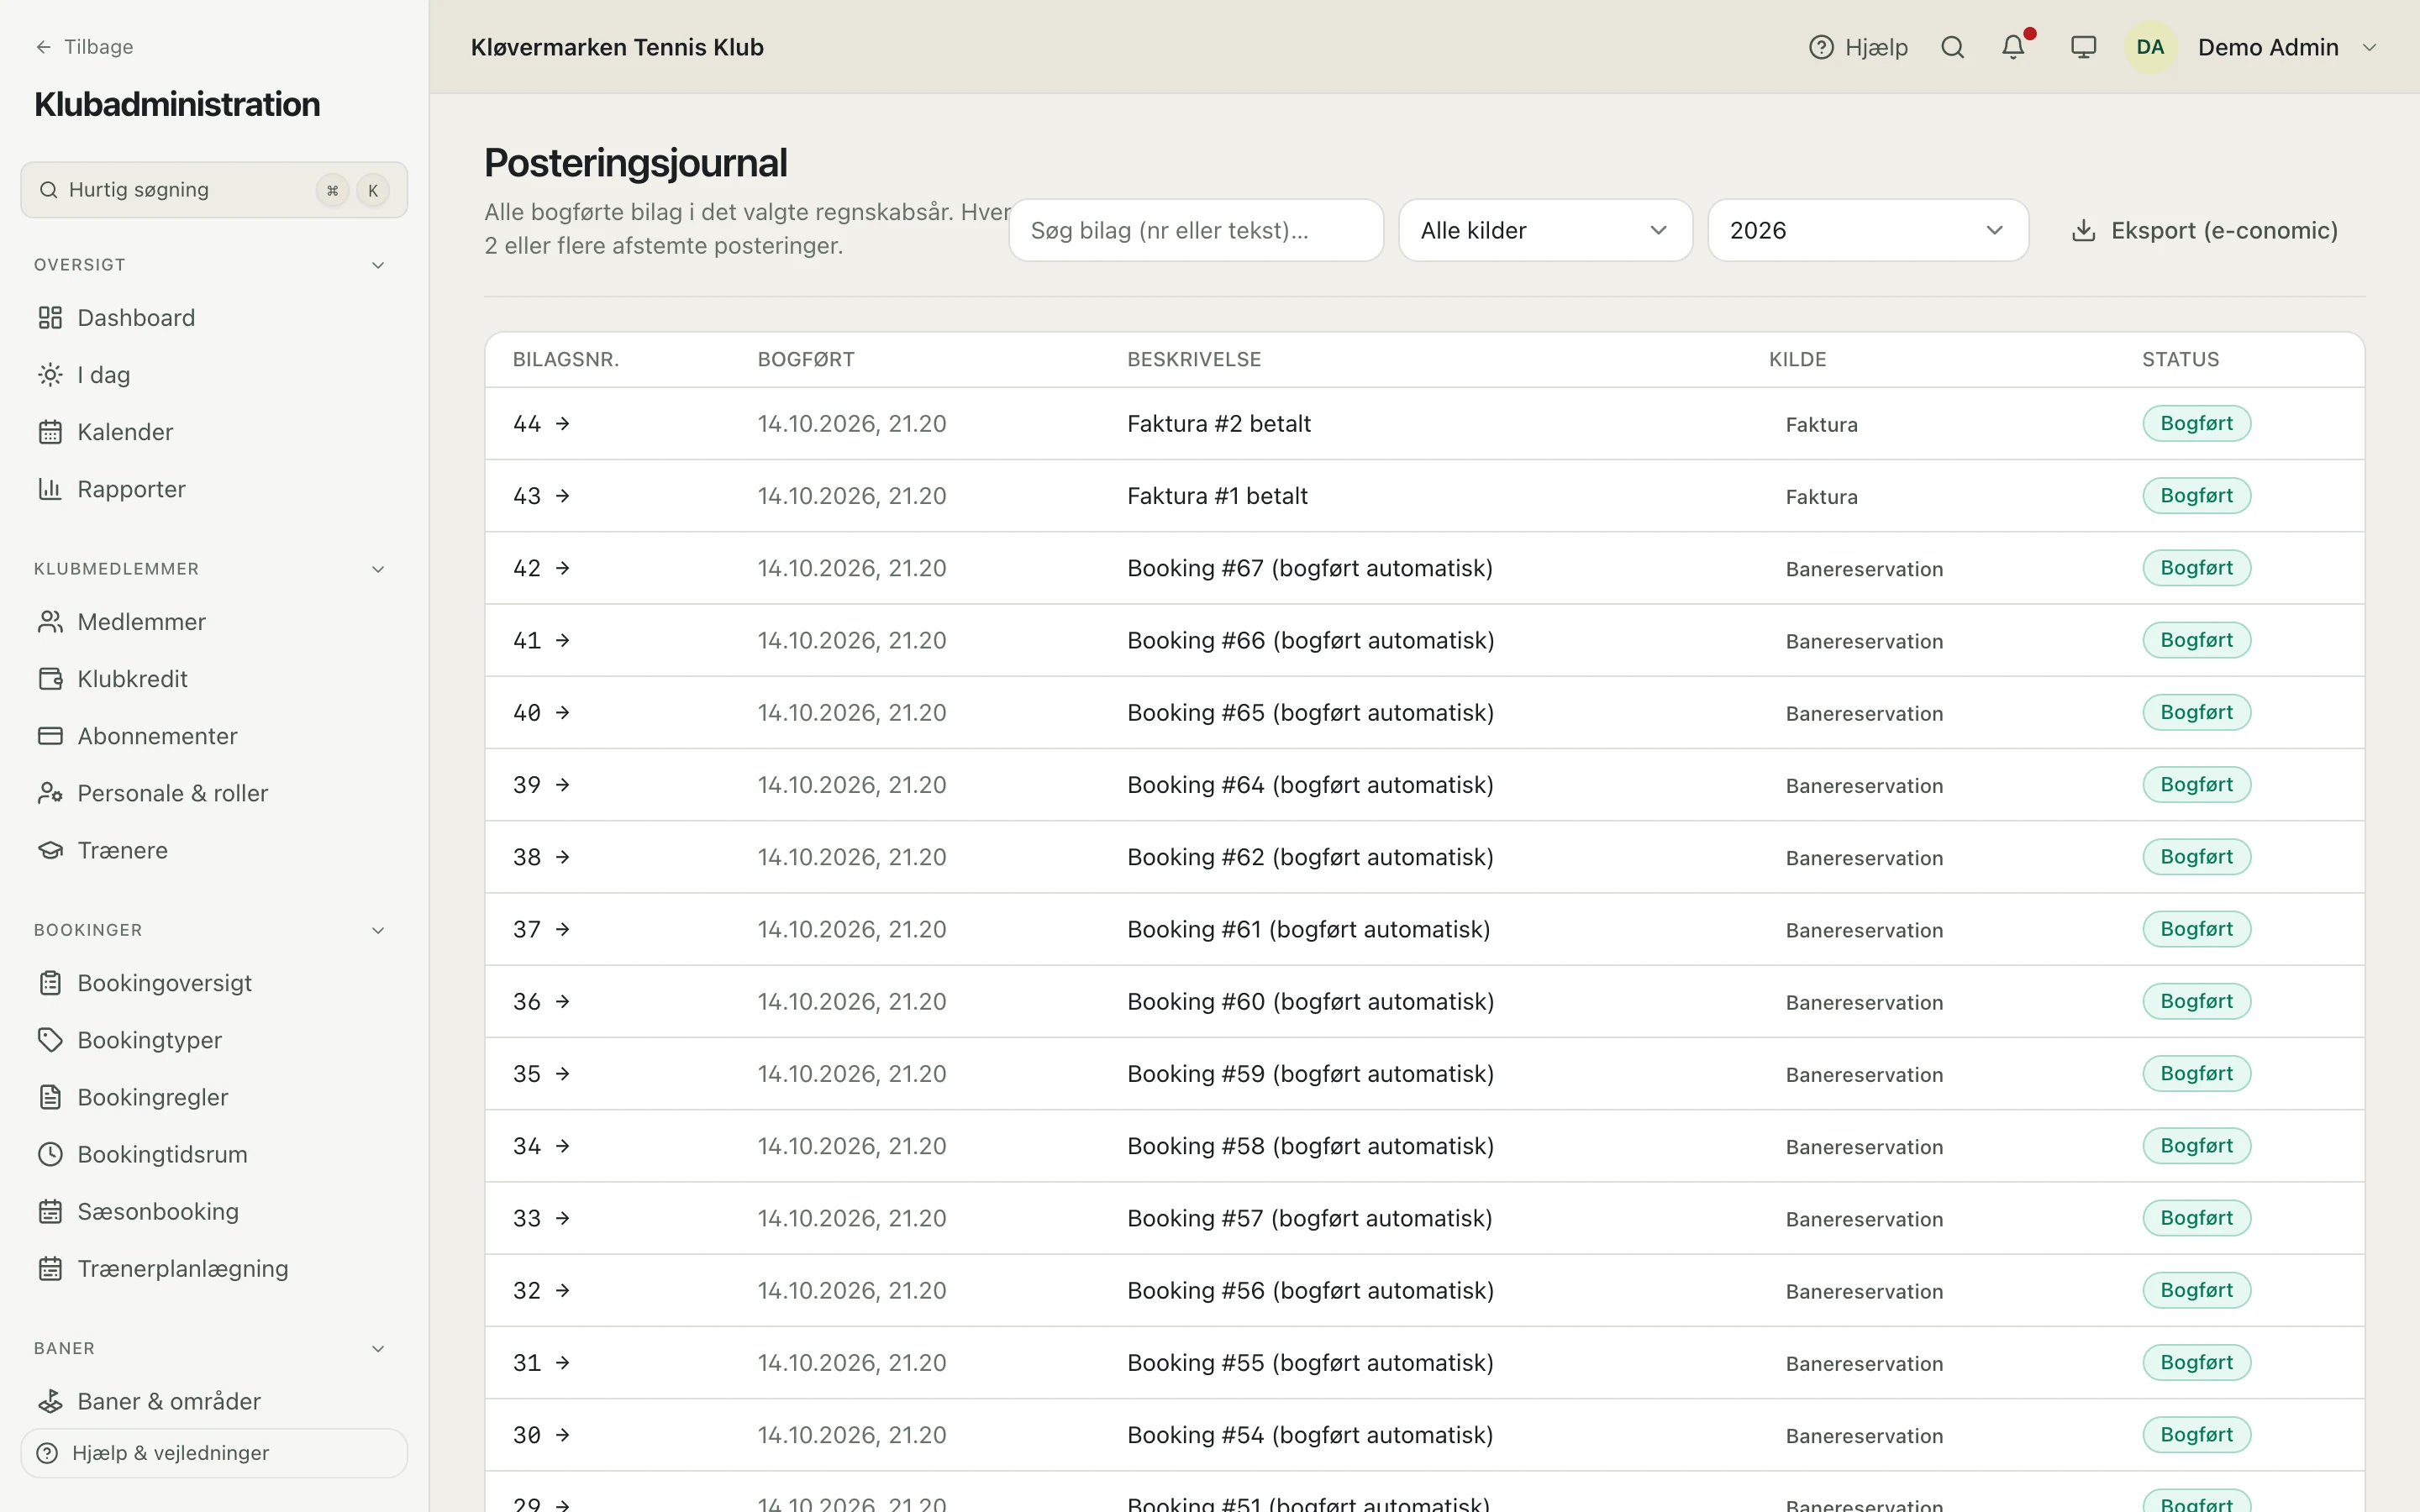The height and width of the screenshot is (1512, 2420).
Task: Collapse the BOOKINGER section
Action: click(x=378, y=930)
